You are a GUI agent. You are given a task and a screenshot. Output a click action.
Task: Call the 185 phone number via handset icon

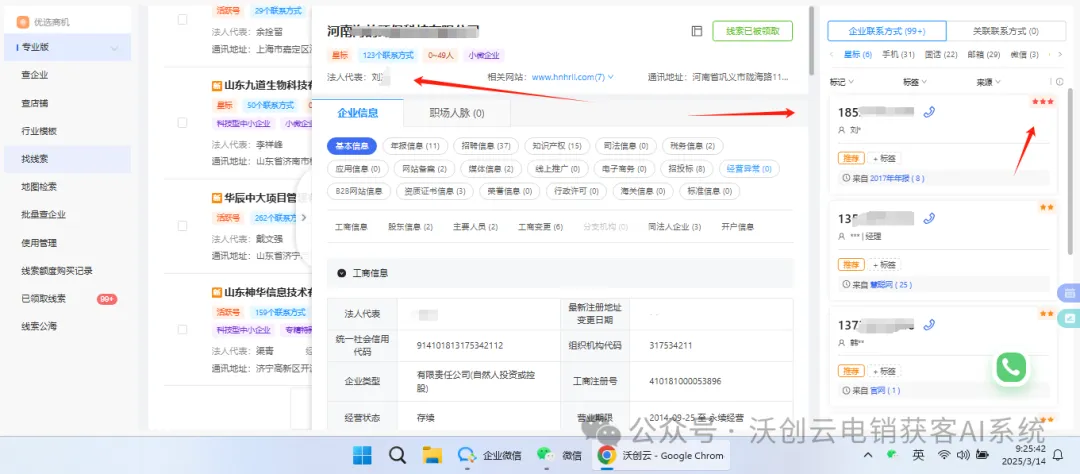[928, 112]
